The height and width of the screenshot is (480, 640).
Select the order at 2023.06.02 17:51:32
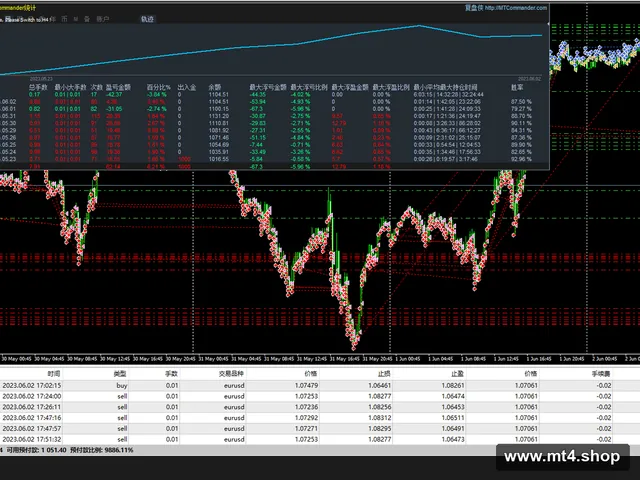320,439
